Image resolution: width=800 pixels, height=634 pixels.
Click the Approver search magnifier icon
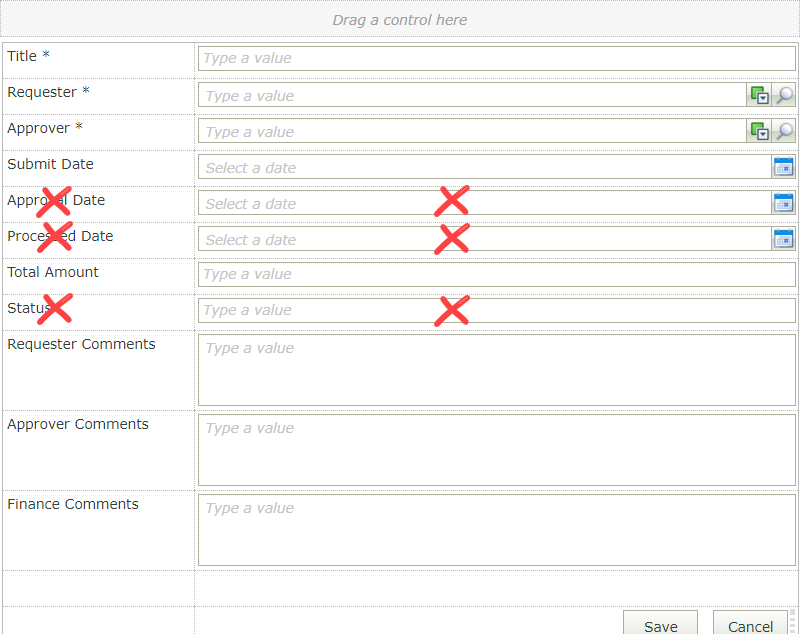pyautogui.click(x=785, y=131)
